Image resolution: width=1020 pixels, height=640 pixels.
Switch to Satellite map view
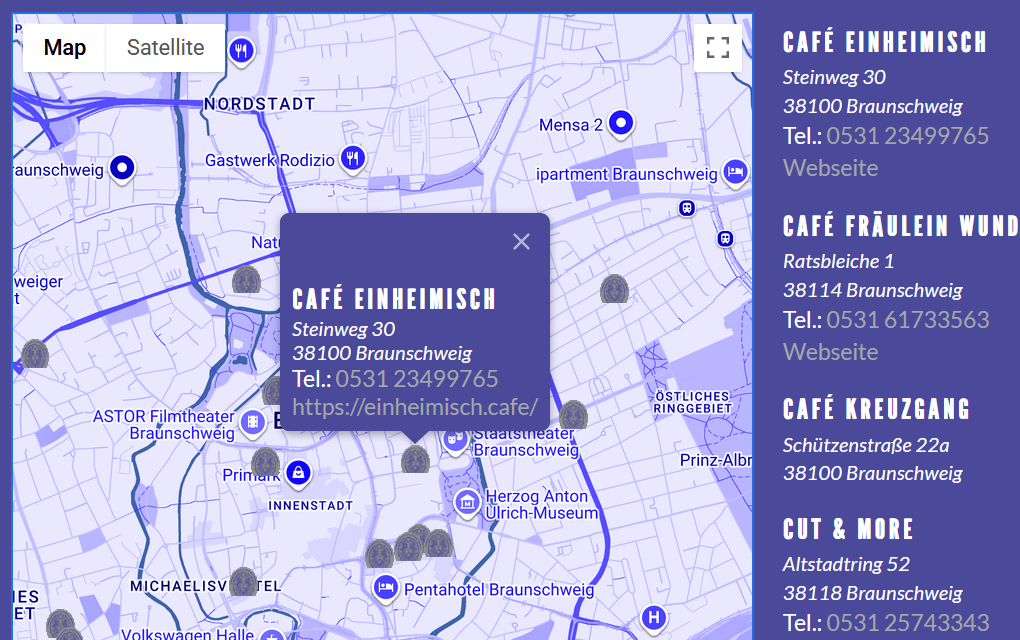coord(165,47)
